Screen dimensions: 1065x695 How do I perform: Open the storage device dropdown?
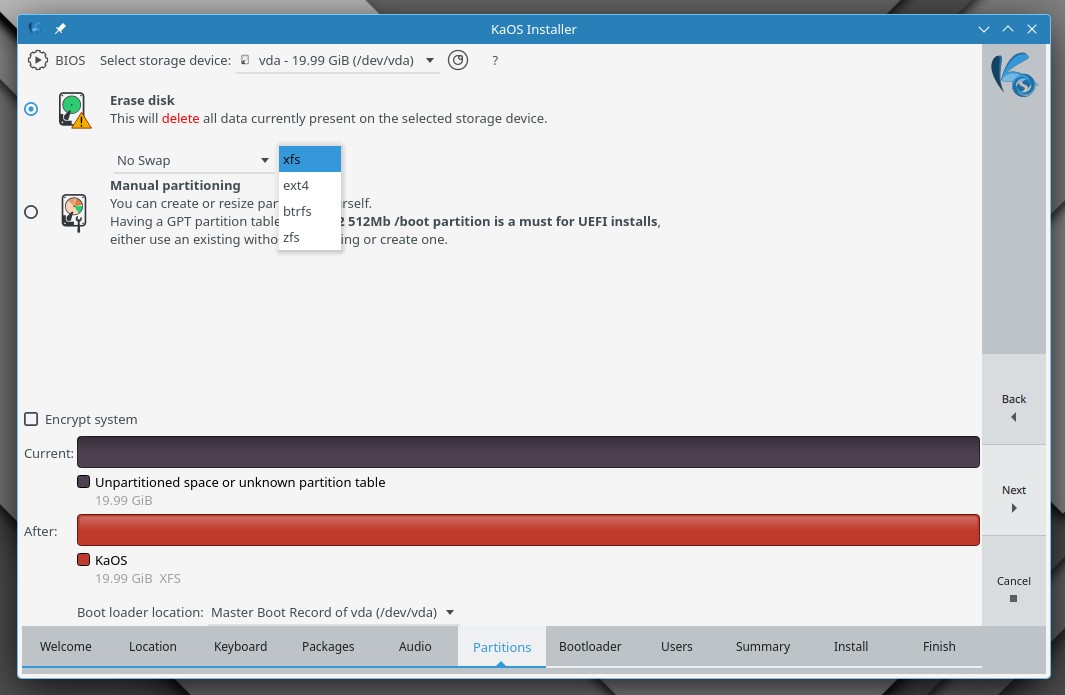coord(338,60)
